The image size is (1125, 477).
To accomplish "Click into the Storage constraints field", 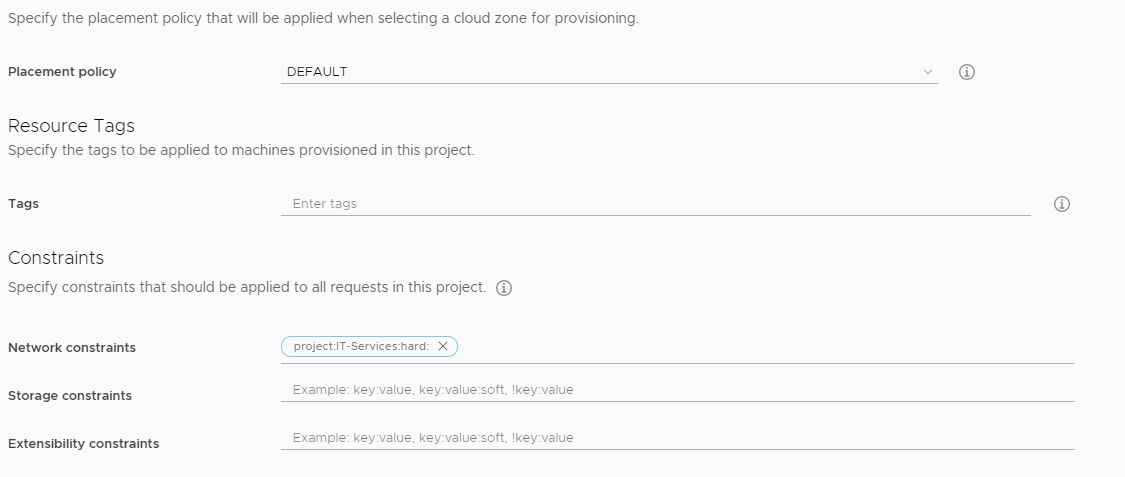I will click(x=677, y=389).
